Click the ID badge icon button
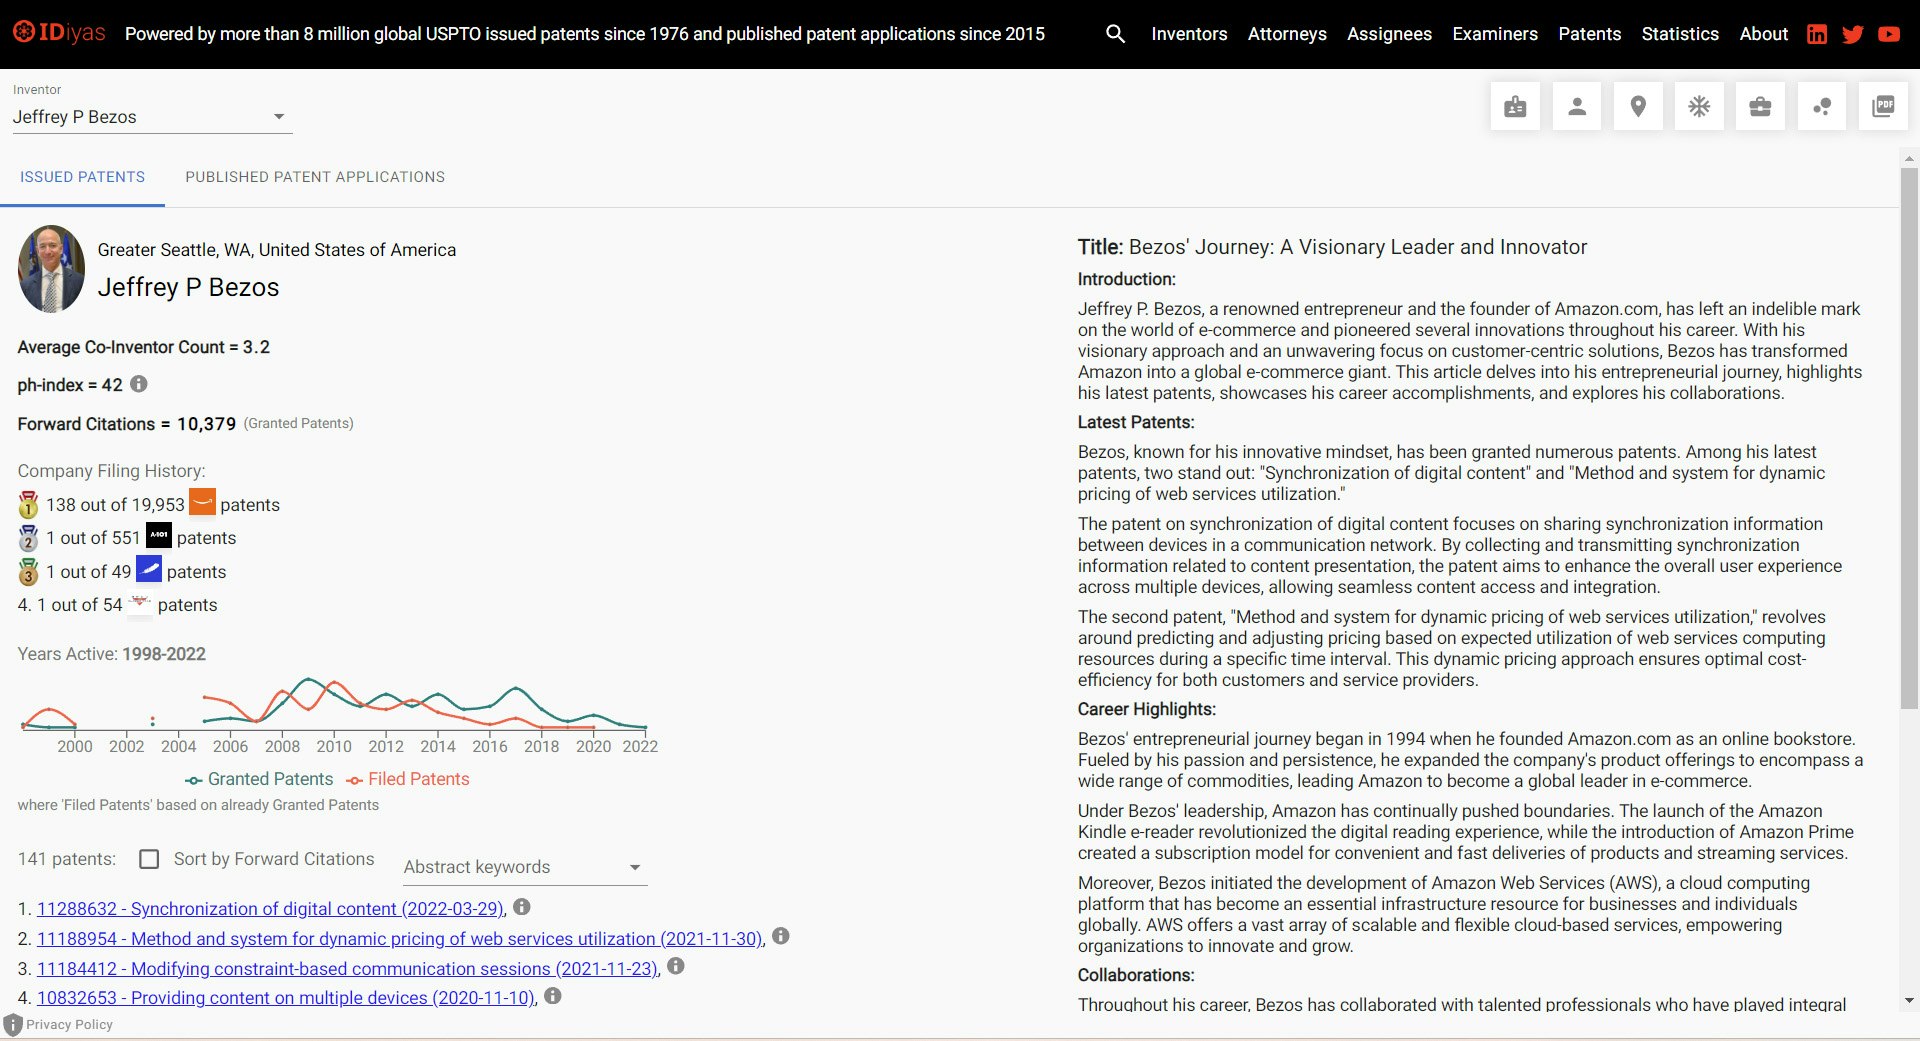 click(1515, 106)
